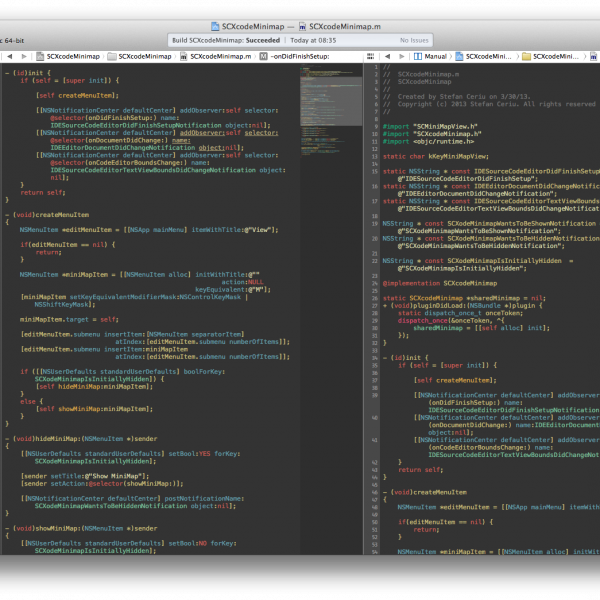Click the highlighted viewport region in the minimap
The width and height of the screenshot is (600, 600).
pyautogui.click(x=331, y=101)
